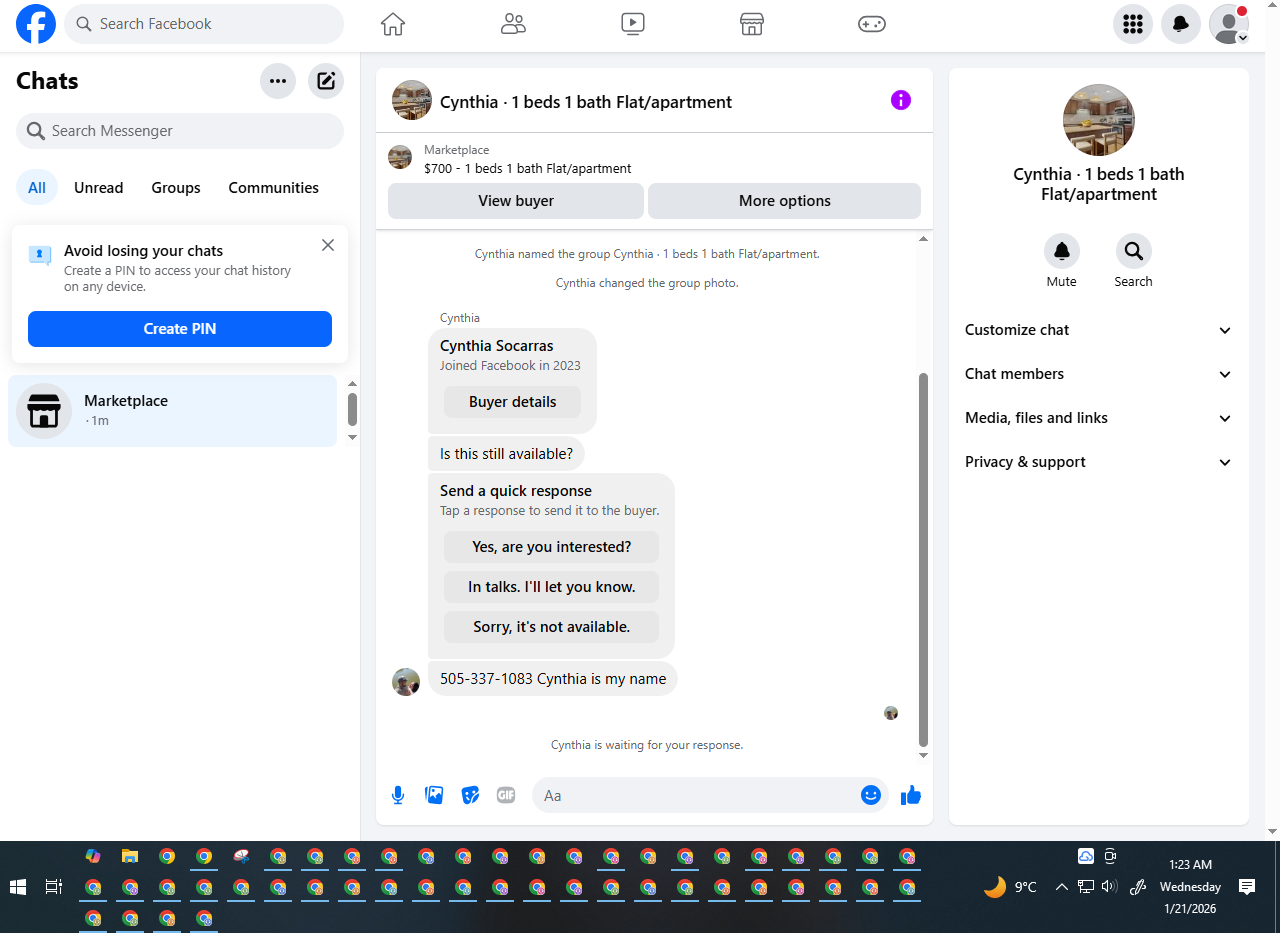This screenshot has height=933, width=1280.
Task: Send quick response 'In talks. I'll let you know.'
Action: pyautogui.click(x=552, y=587)
